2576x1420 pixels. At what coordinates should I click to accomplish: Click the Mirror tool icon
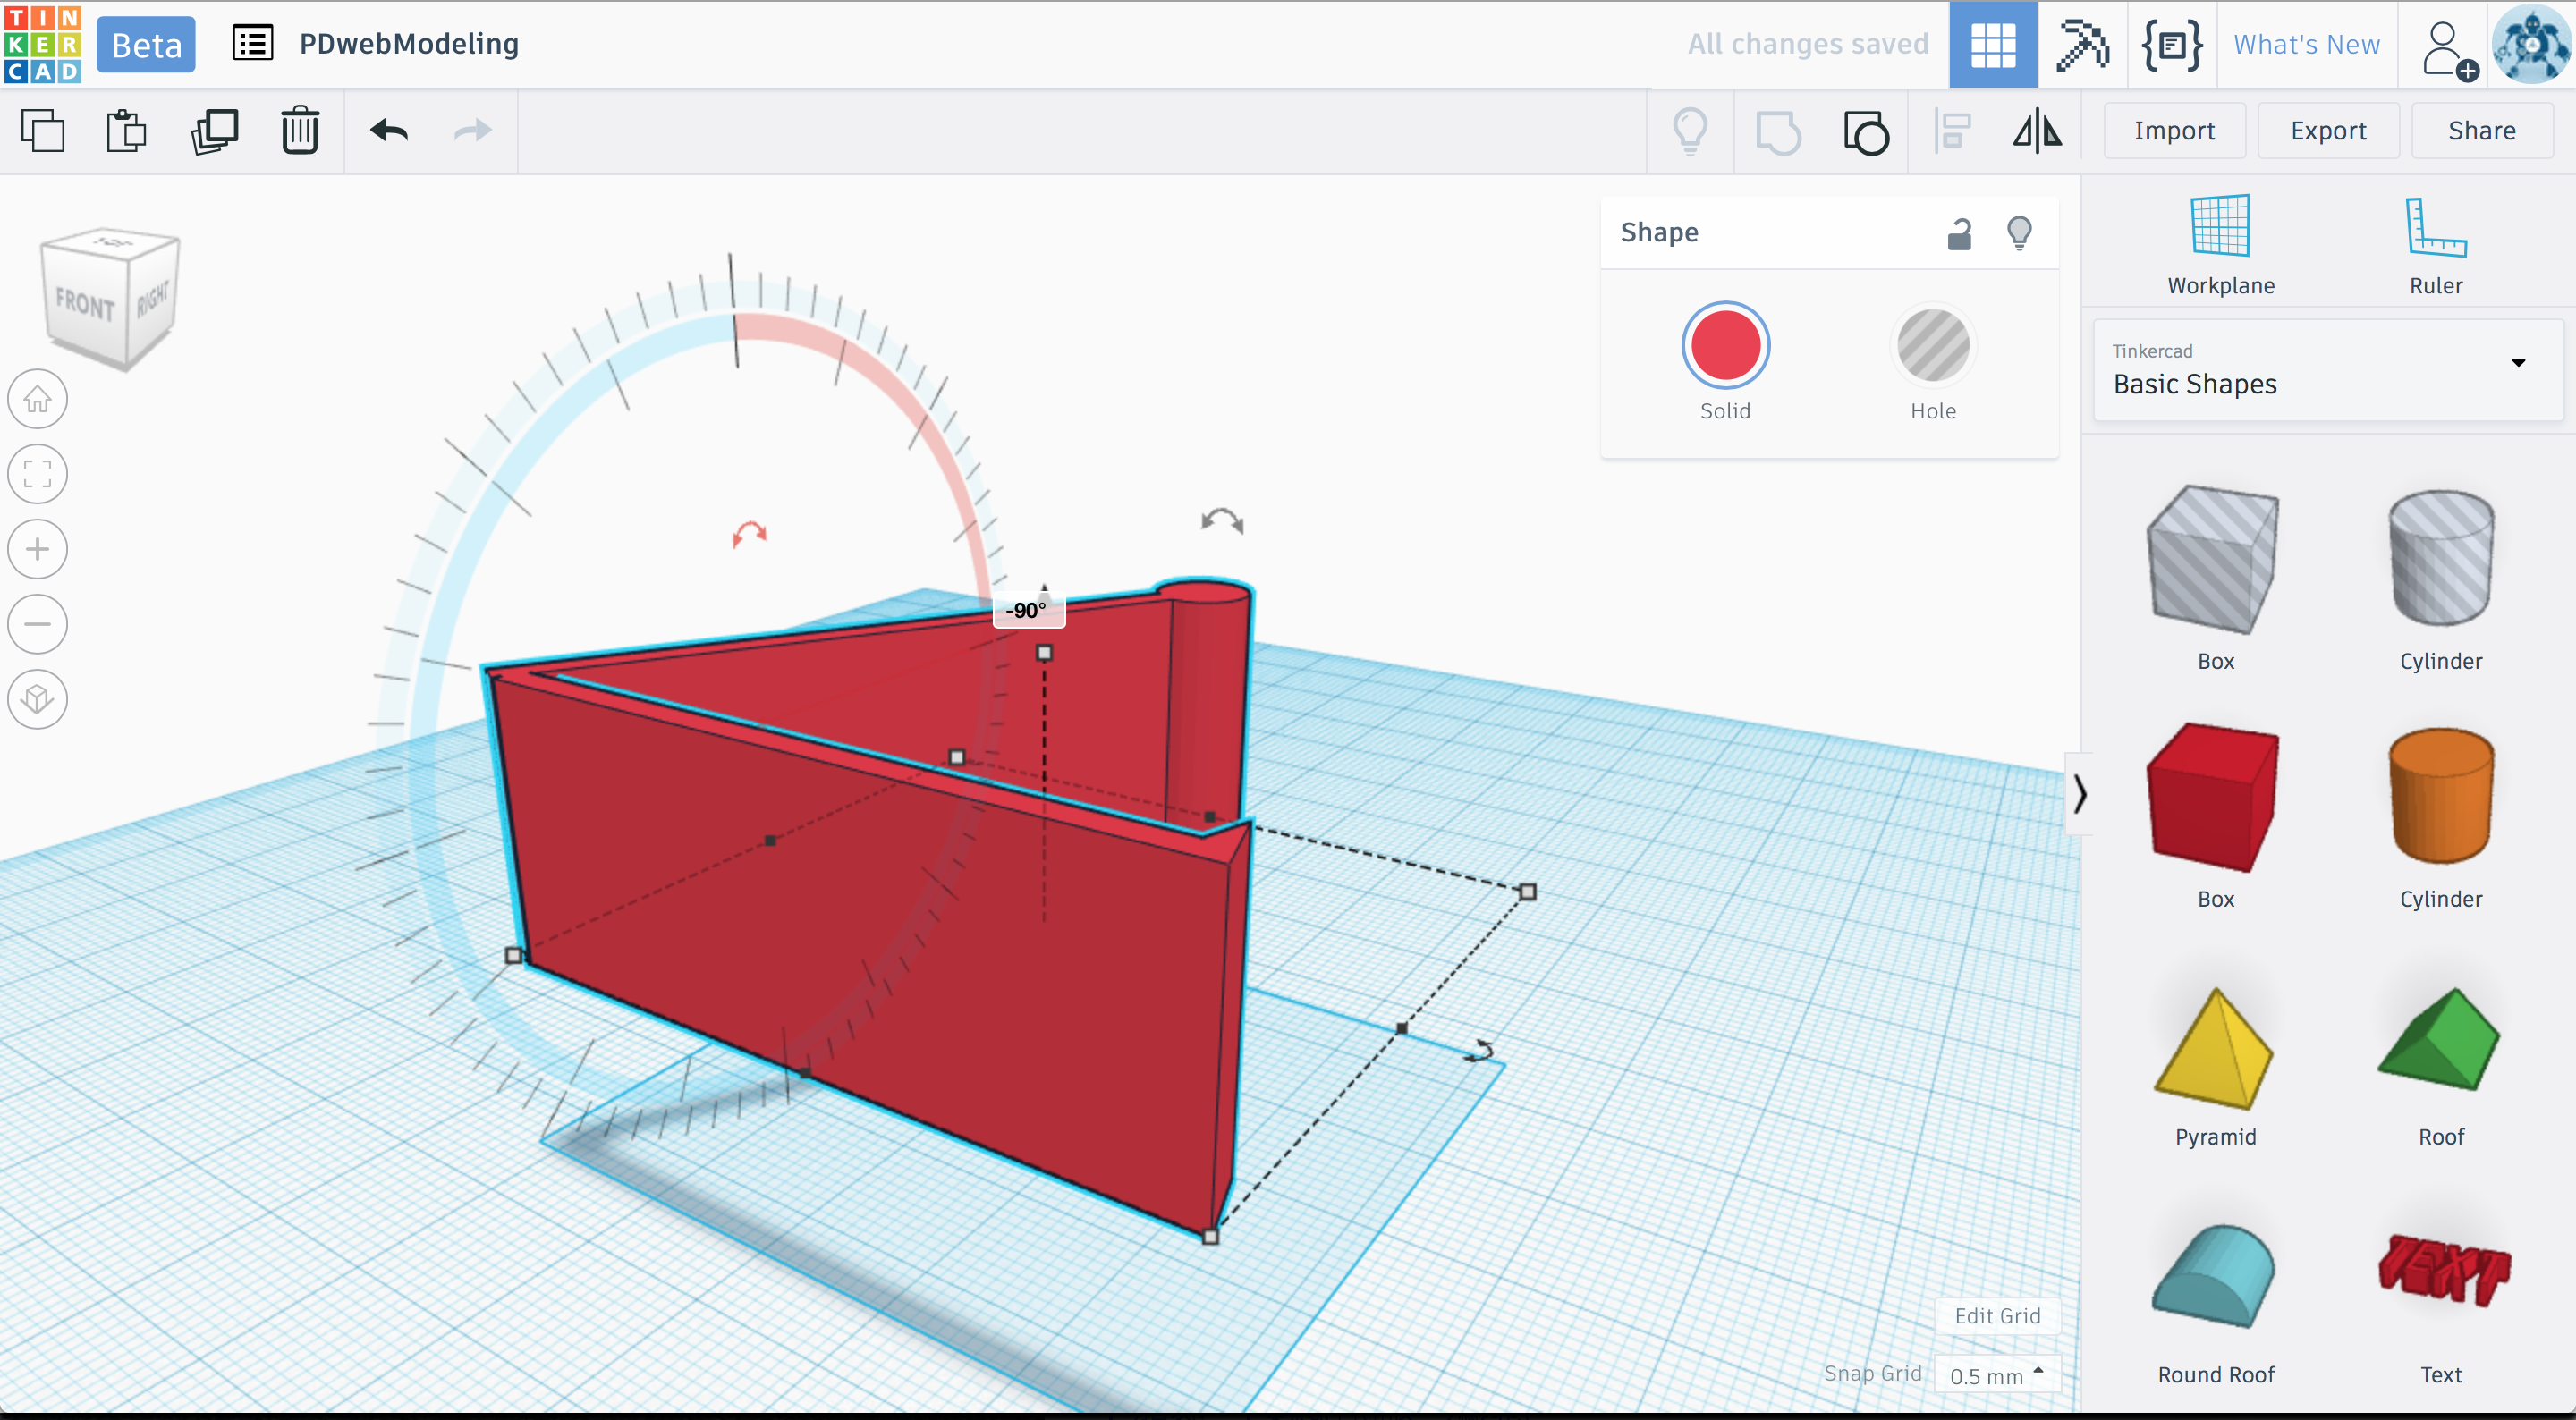2037,131
